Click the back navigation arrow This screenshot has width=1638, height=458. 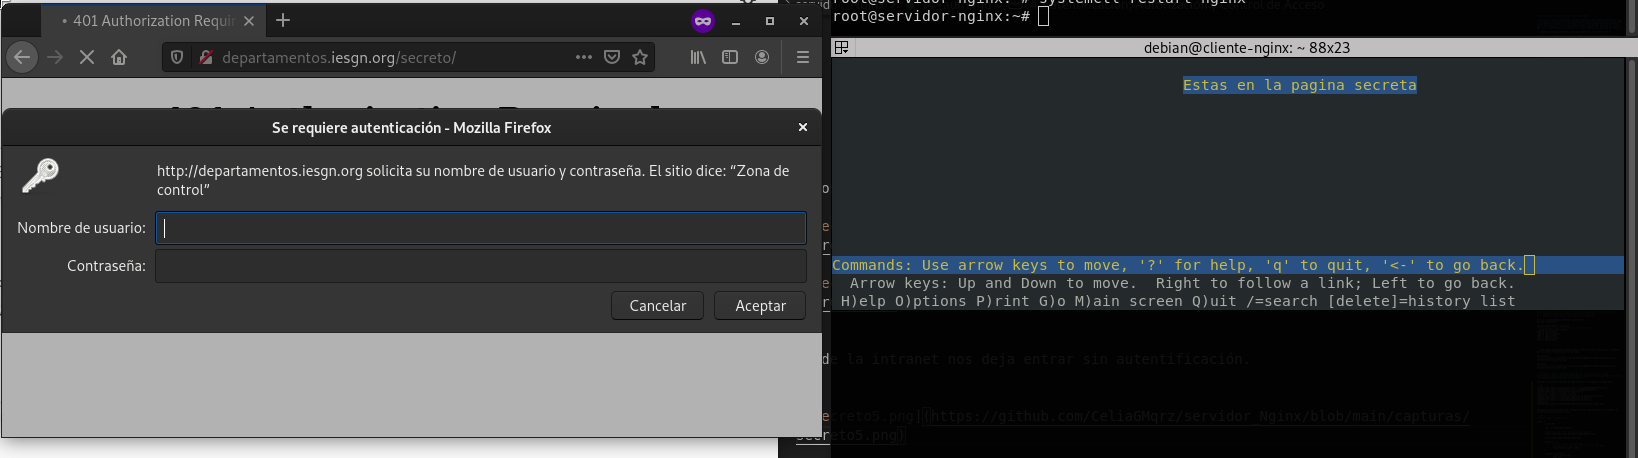22,57
